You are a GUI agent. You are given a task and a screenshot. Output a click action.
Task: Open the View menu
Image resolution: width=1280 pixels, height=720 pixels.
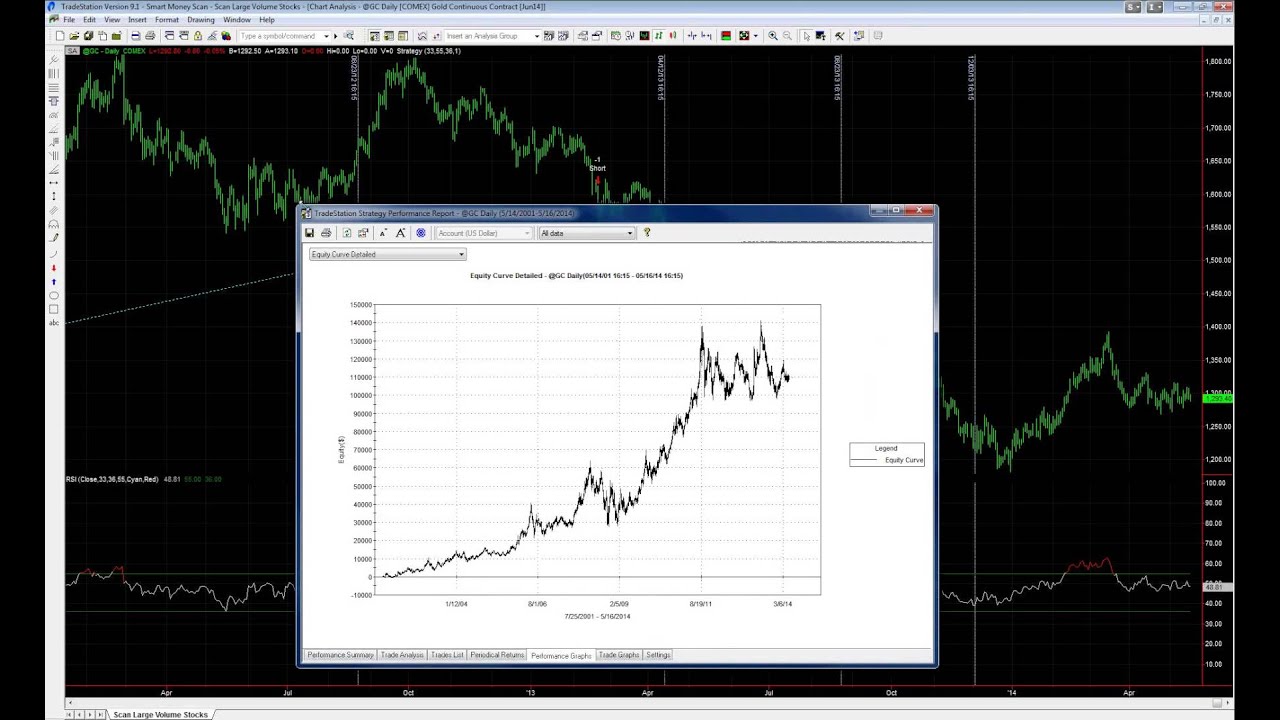point(112,20)
